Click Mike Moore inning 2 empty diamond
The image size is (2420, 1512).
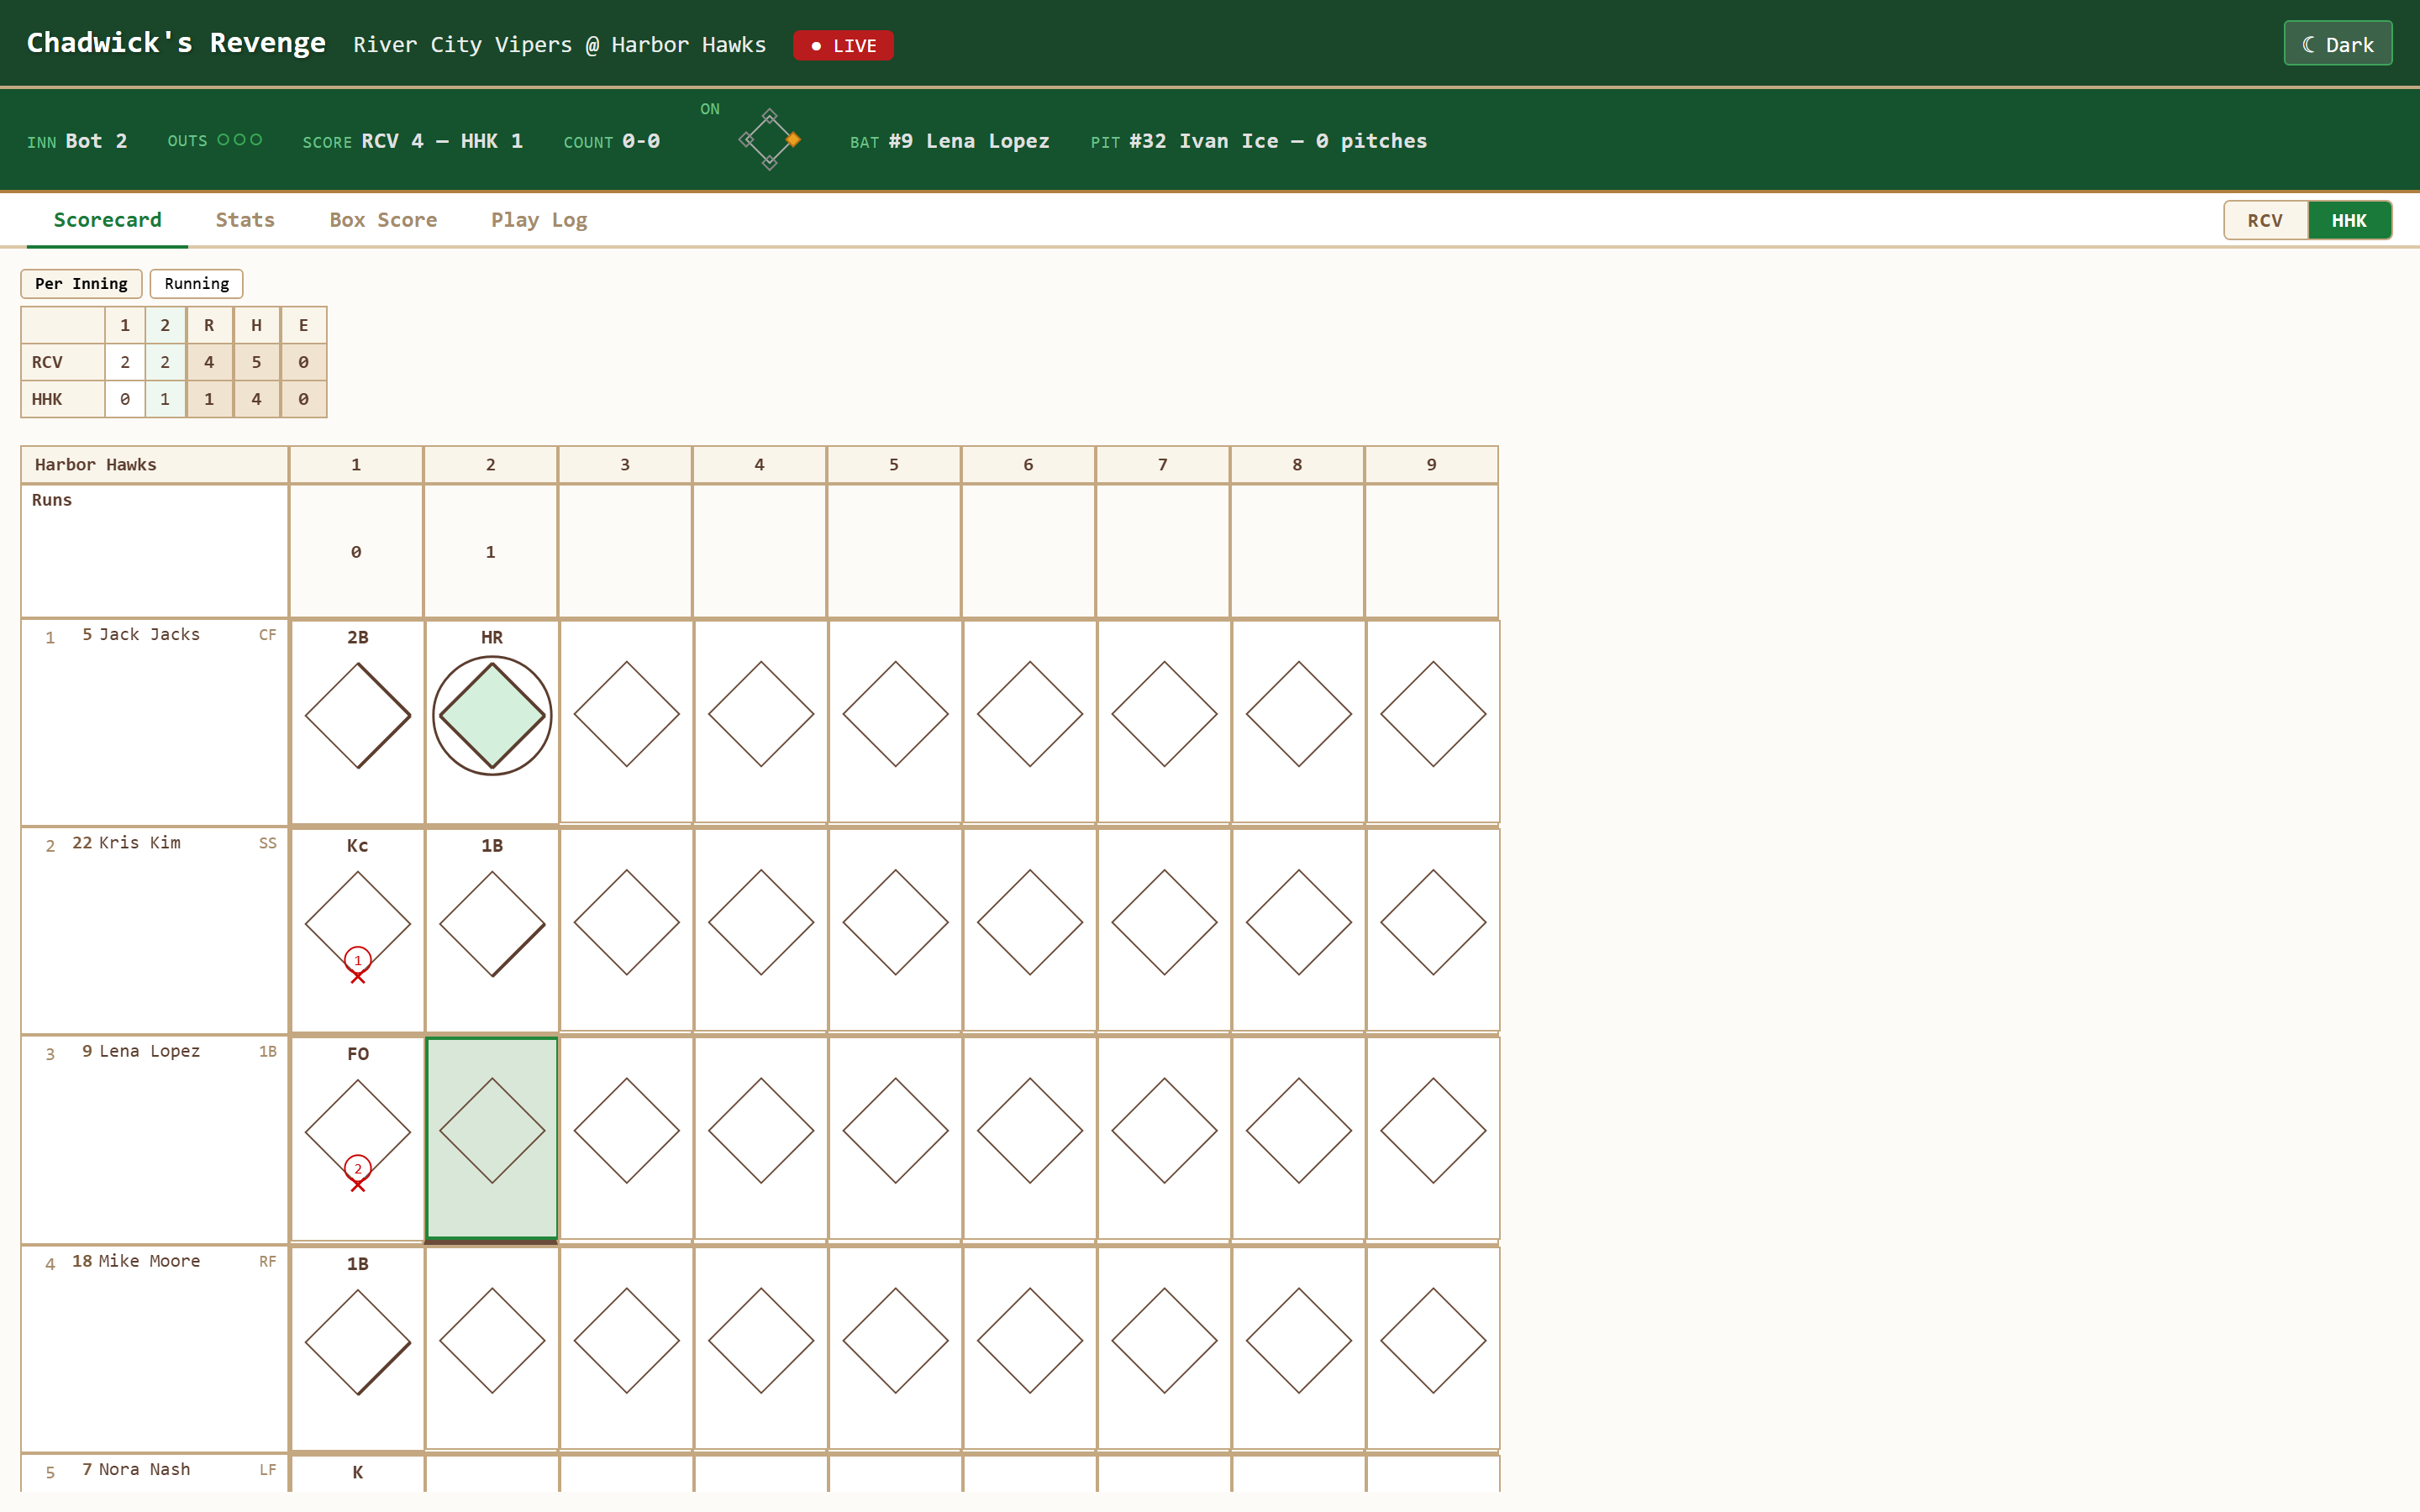coord(492,1341)
